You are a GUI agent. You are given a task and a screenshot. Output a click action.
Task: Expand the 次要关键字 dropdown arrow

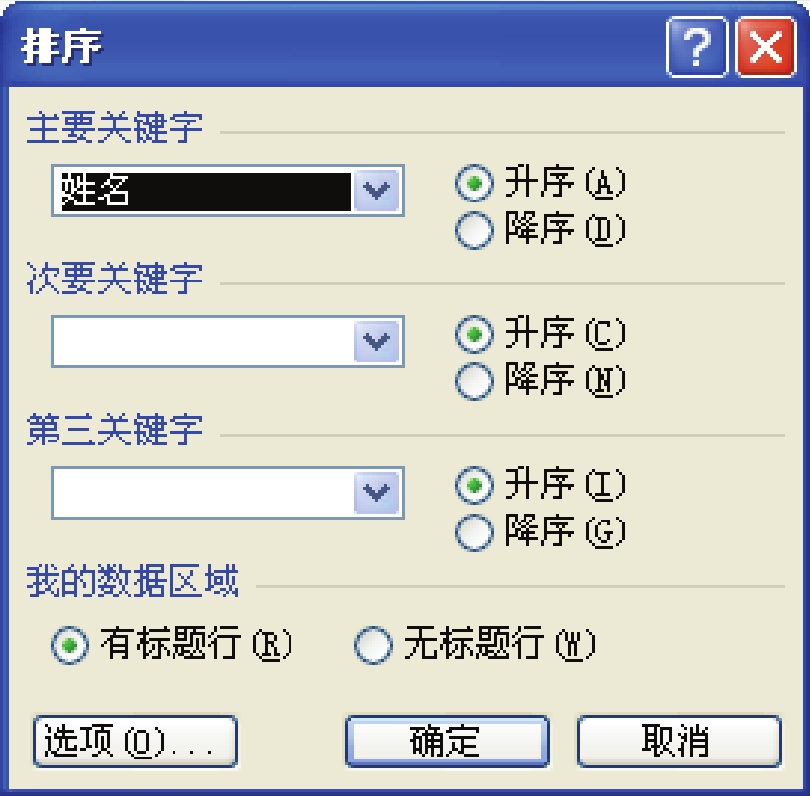(376, 341)
